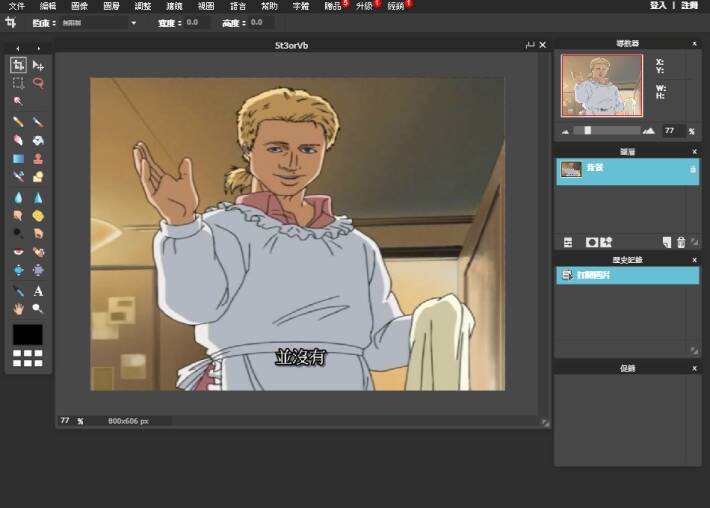Click the width input field
This screenshot has height=508, width=710.
(x=197, y=22)
